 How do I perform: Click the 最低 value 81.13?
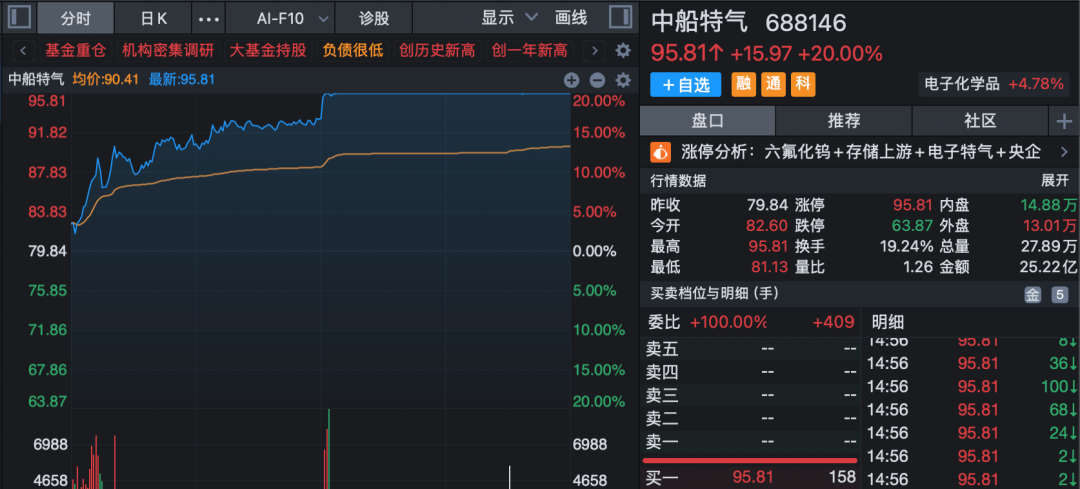click(x=767, y=267)
